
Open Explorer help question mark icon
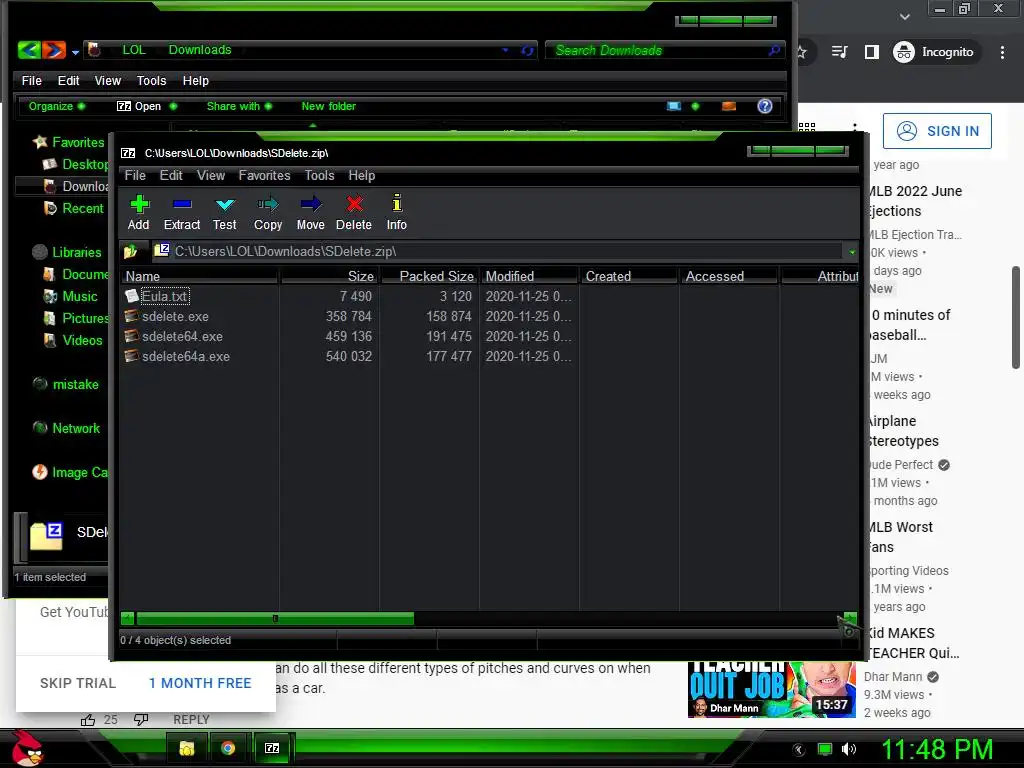tap(765, 106)
